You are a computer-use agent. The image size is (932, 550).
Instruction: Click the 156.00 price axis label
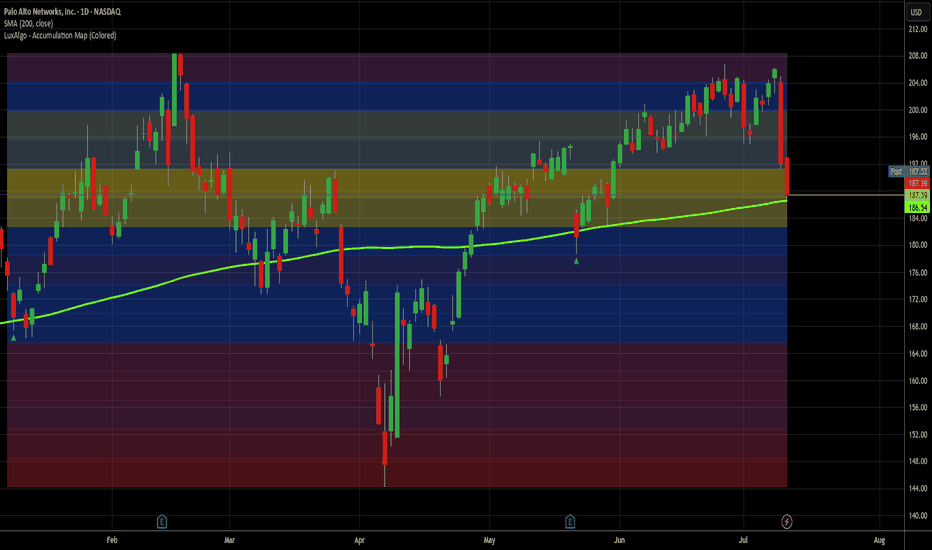[x=918, y=408]
